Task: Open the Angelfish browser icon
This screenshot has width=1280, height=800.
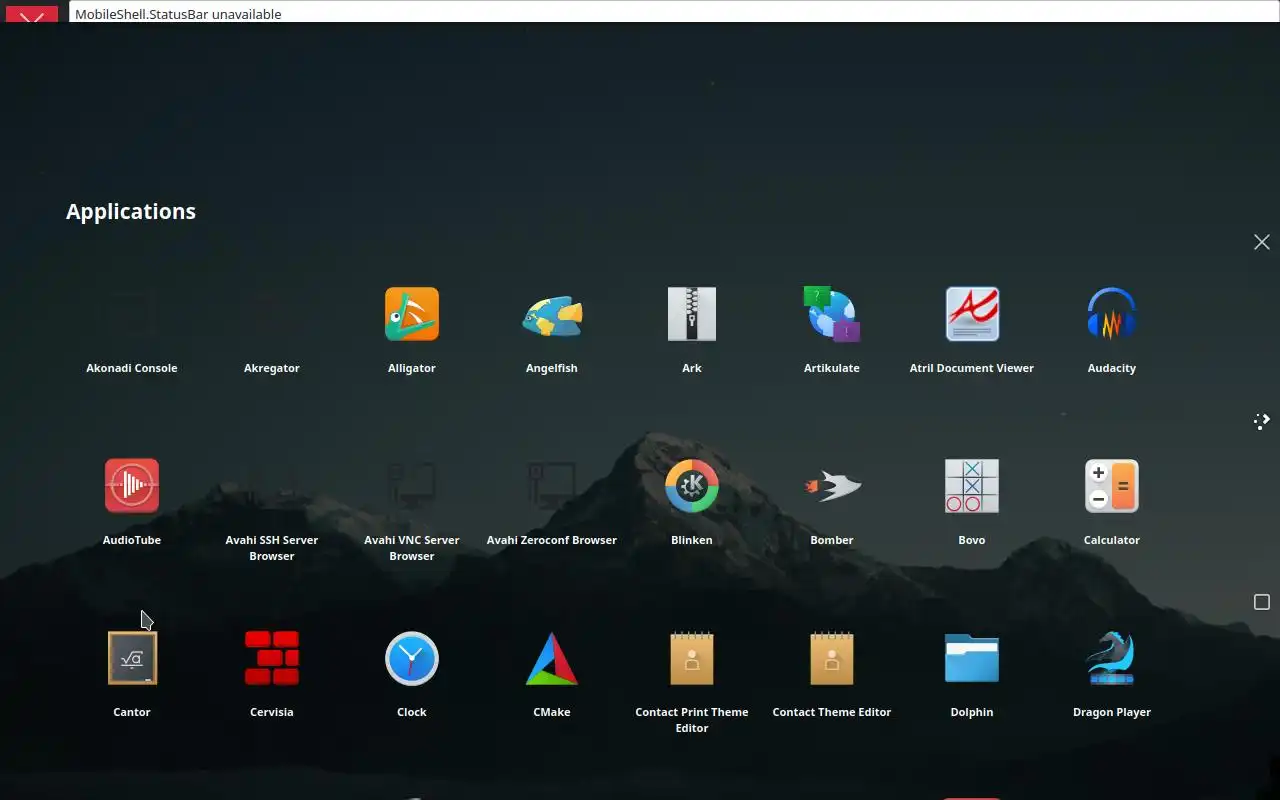Action: pos(552,314)
